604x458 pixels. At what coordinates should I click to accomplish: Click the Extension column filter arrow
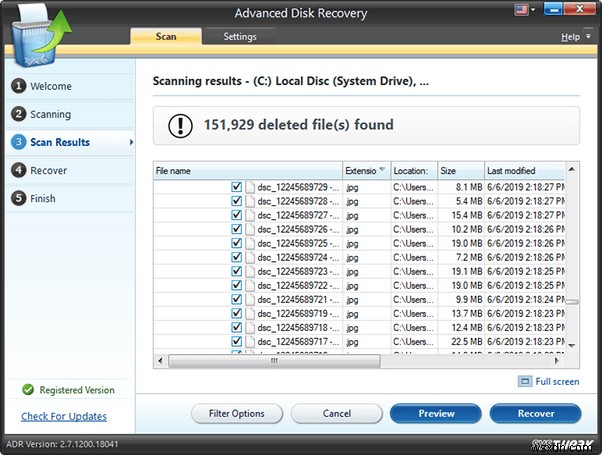pos(382,170)
